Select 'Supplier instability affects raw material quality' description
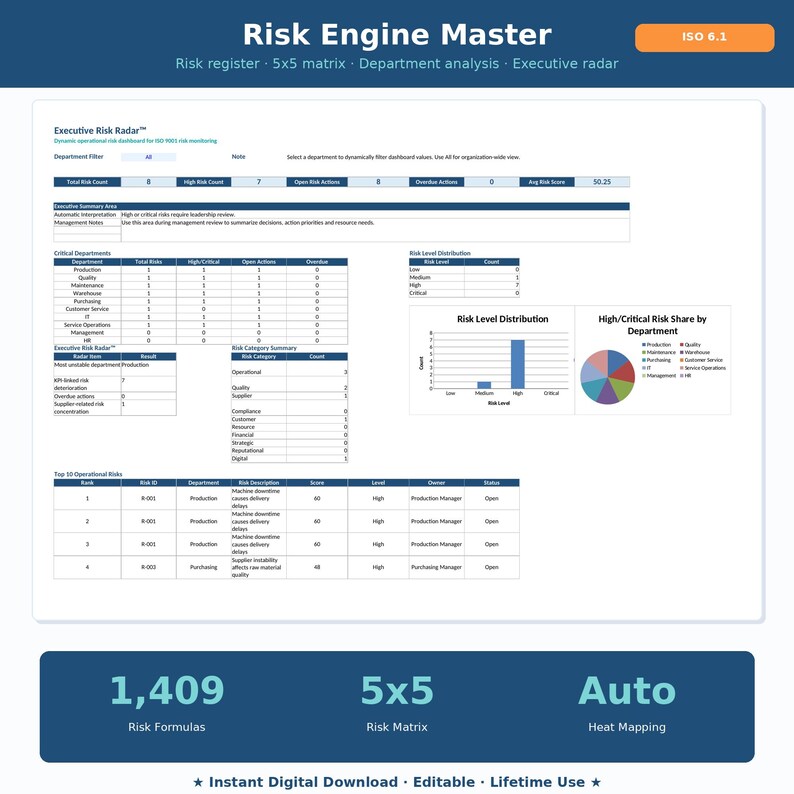Screen dimensions: 794x794 pos(259,568)
